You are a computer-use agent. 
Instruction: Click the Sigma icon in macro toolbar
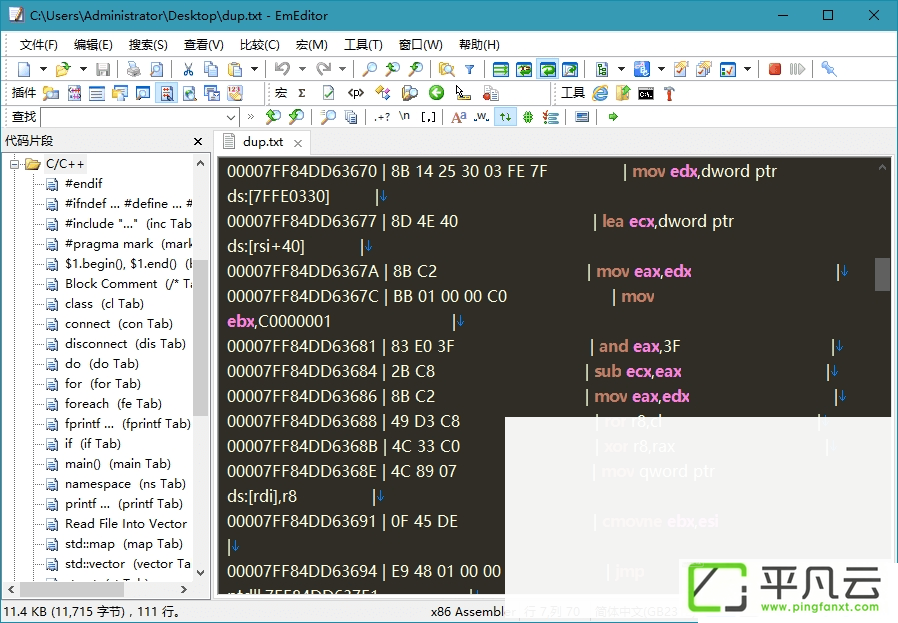[x=302, y=93]
